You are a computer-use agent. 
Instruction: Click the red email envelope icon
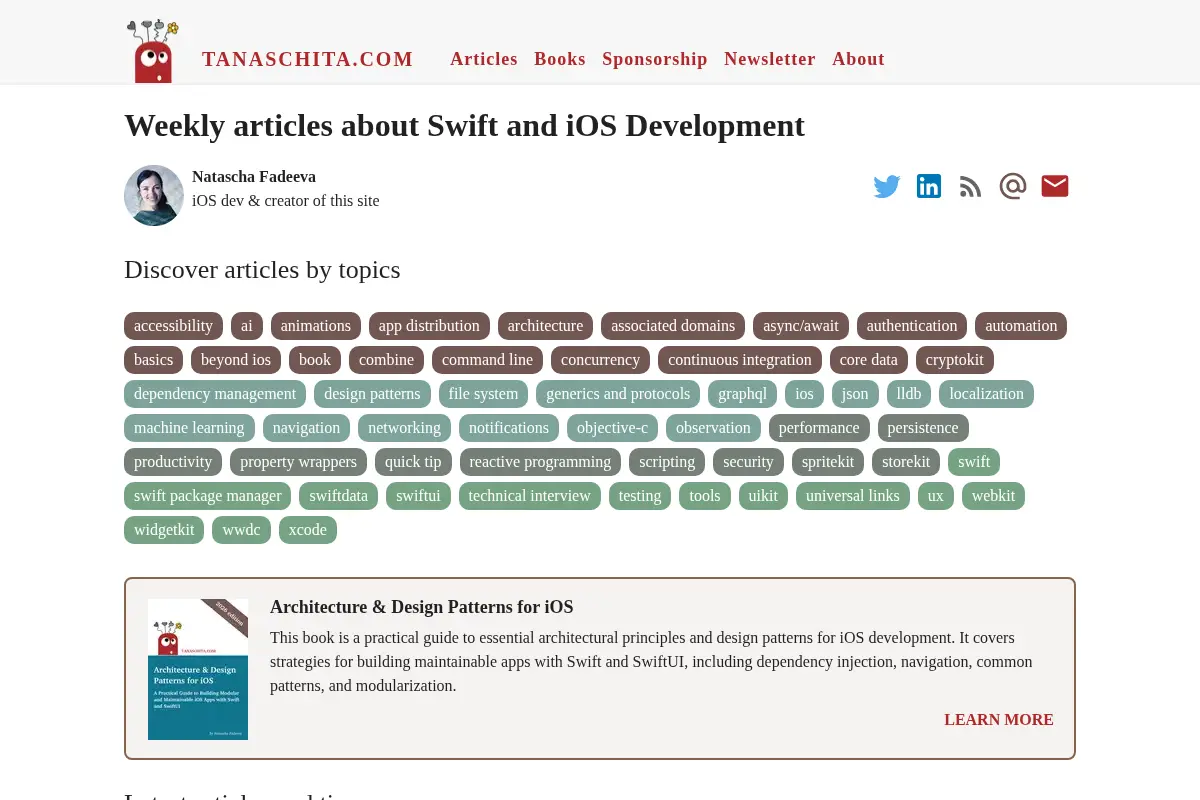tap(1055, 186)
